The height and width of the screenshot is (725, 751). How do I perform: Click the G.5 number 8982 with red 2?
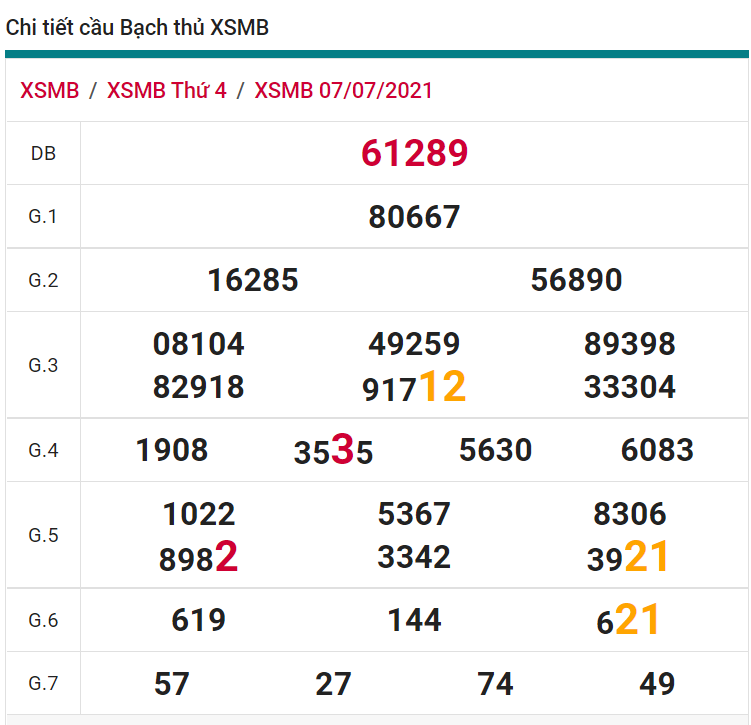click(198, 558)
